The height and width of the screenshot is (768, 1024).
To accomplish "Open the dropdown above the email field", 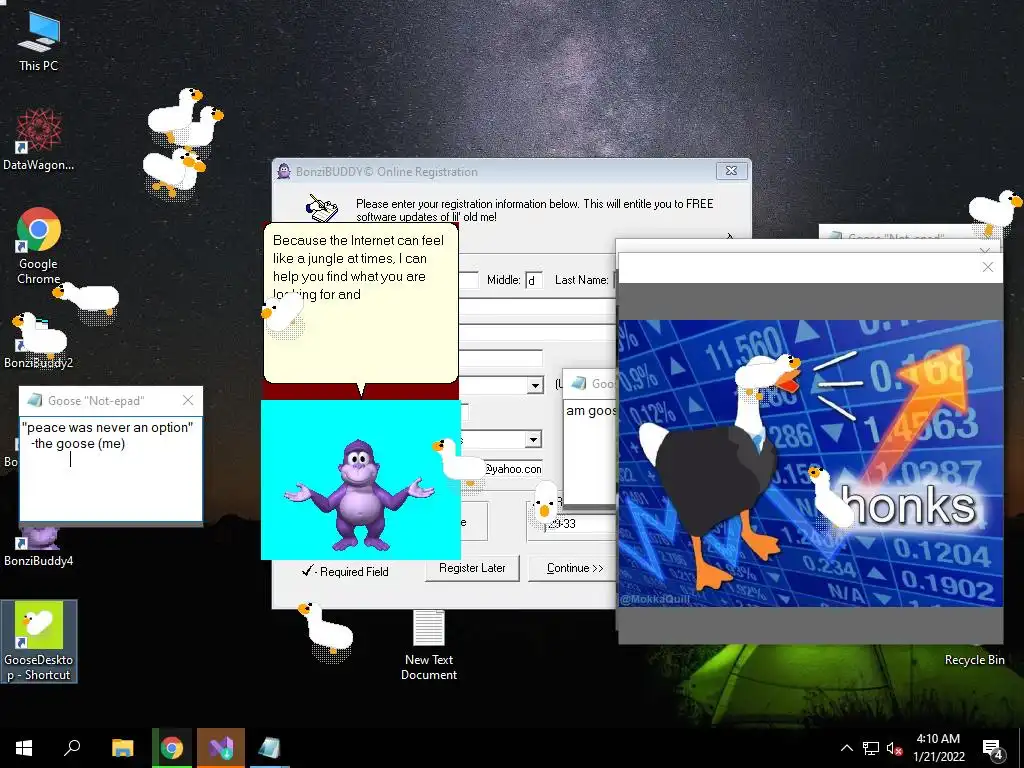I will click(x=534, y=439).
